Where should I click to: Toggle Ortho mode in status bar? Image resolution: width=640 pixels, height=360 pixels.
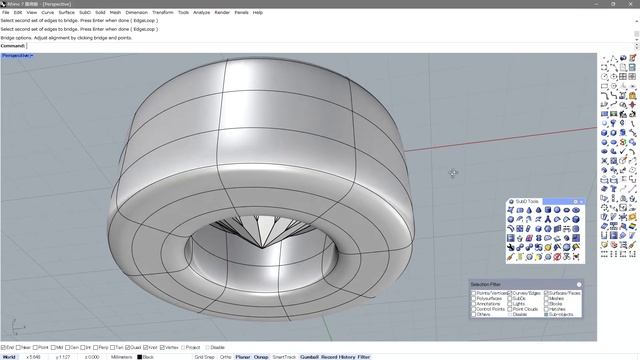point(225,357)
